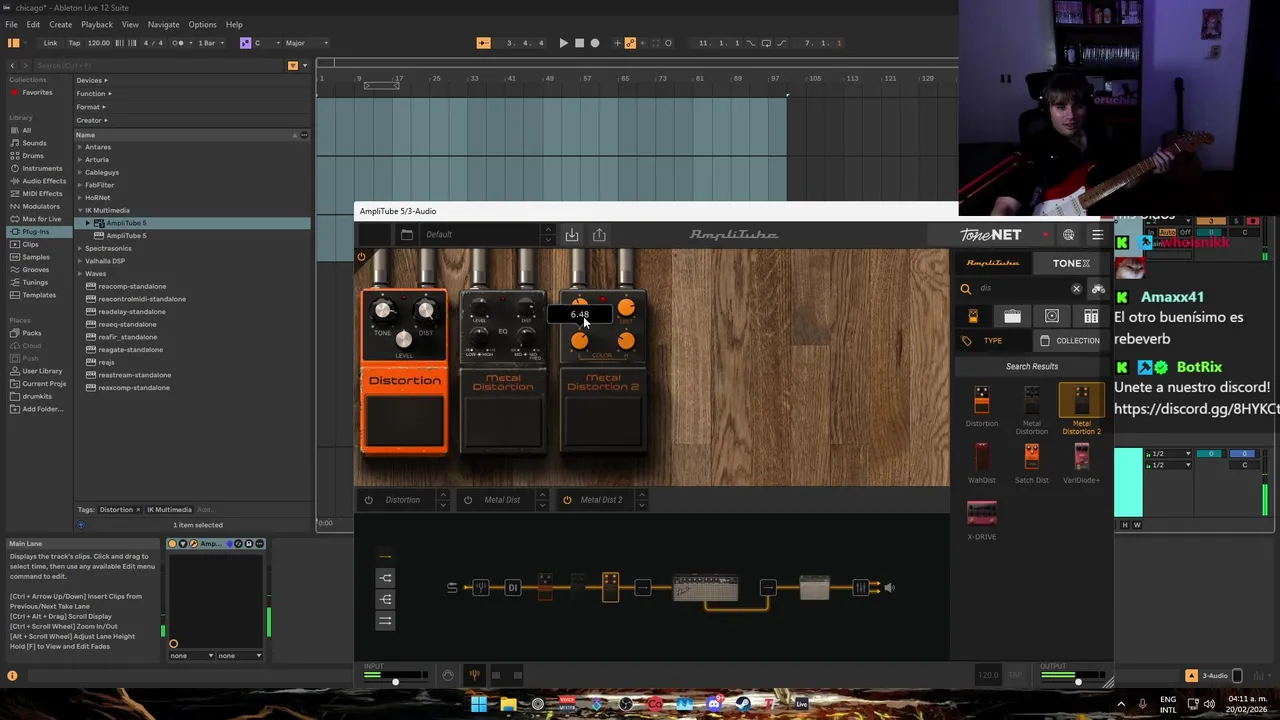Toggle the Ableton metronome

coord(178,43)
